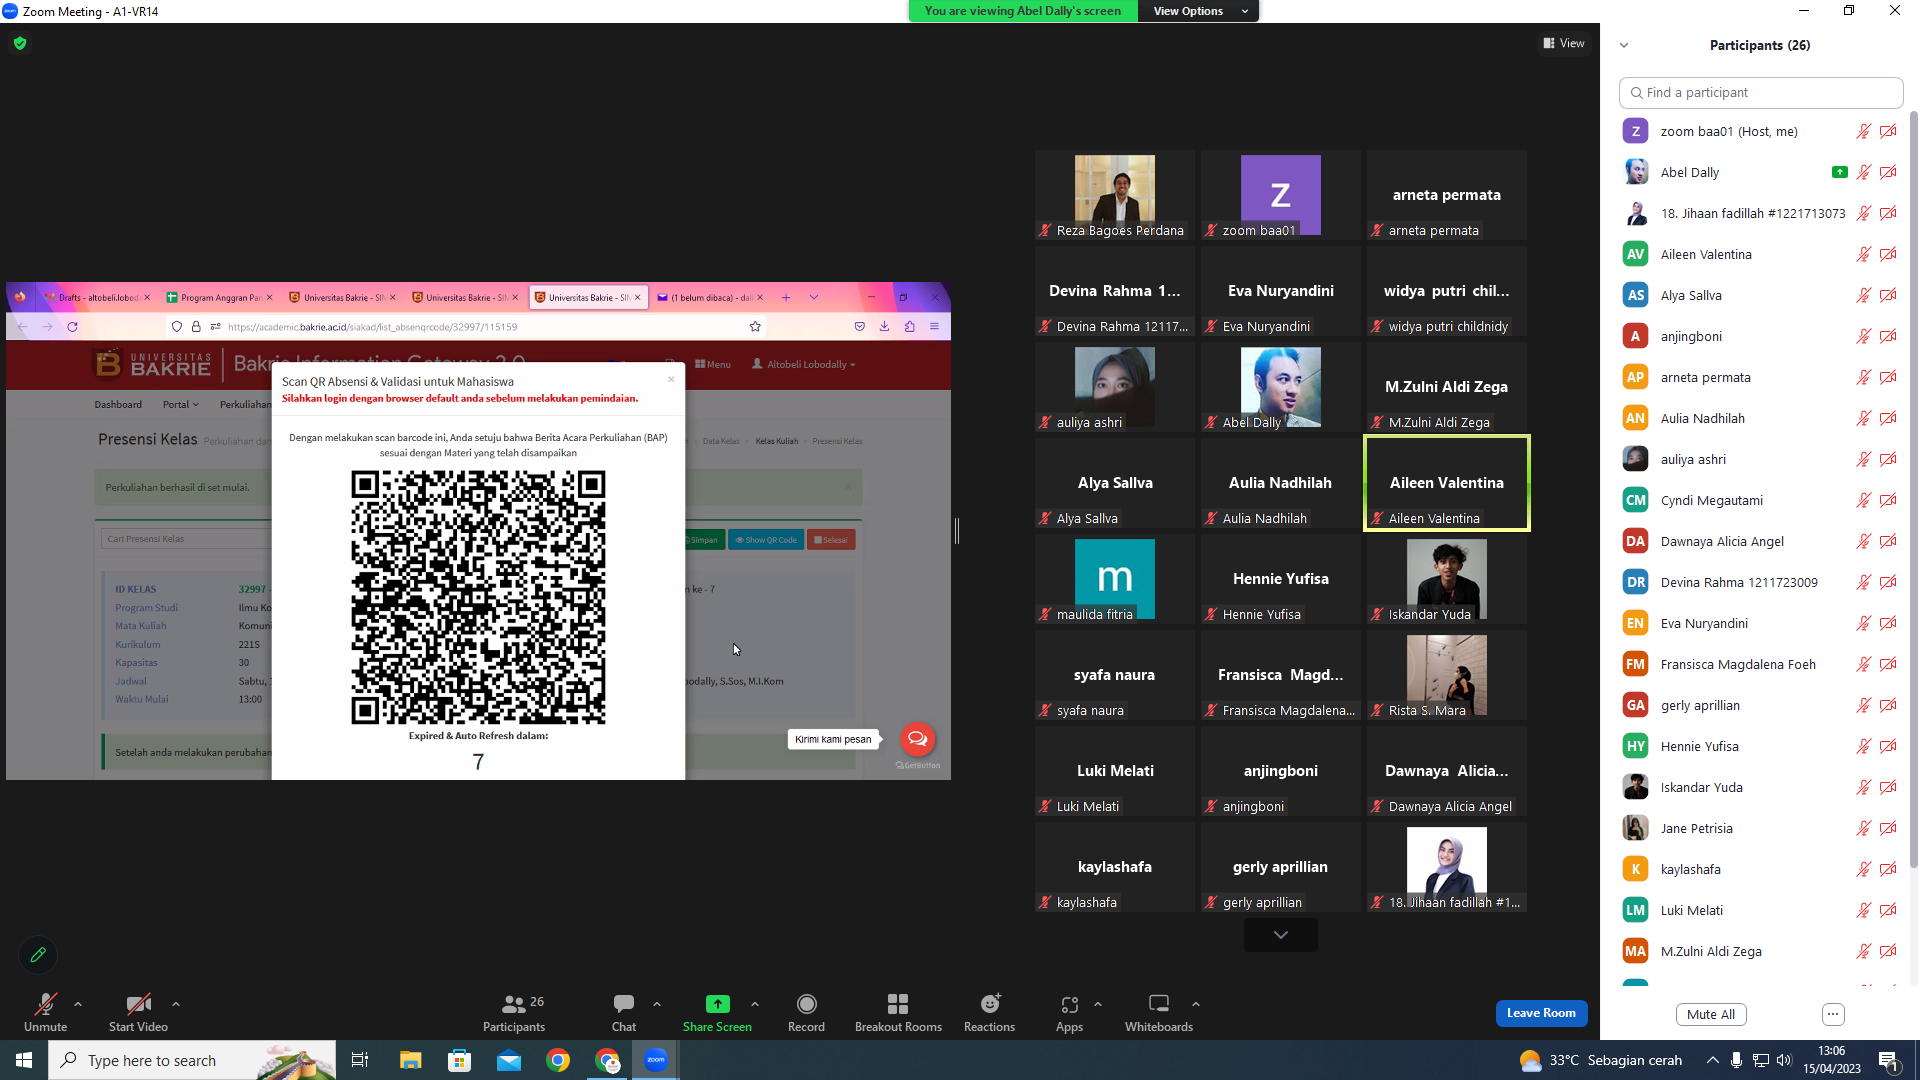Click the More options ellipsis in Participants
Screen dimensions: 1920x1080
point(1833,1014)
